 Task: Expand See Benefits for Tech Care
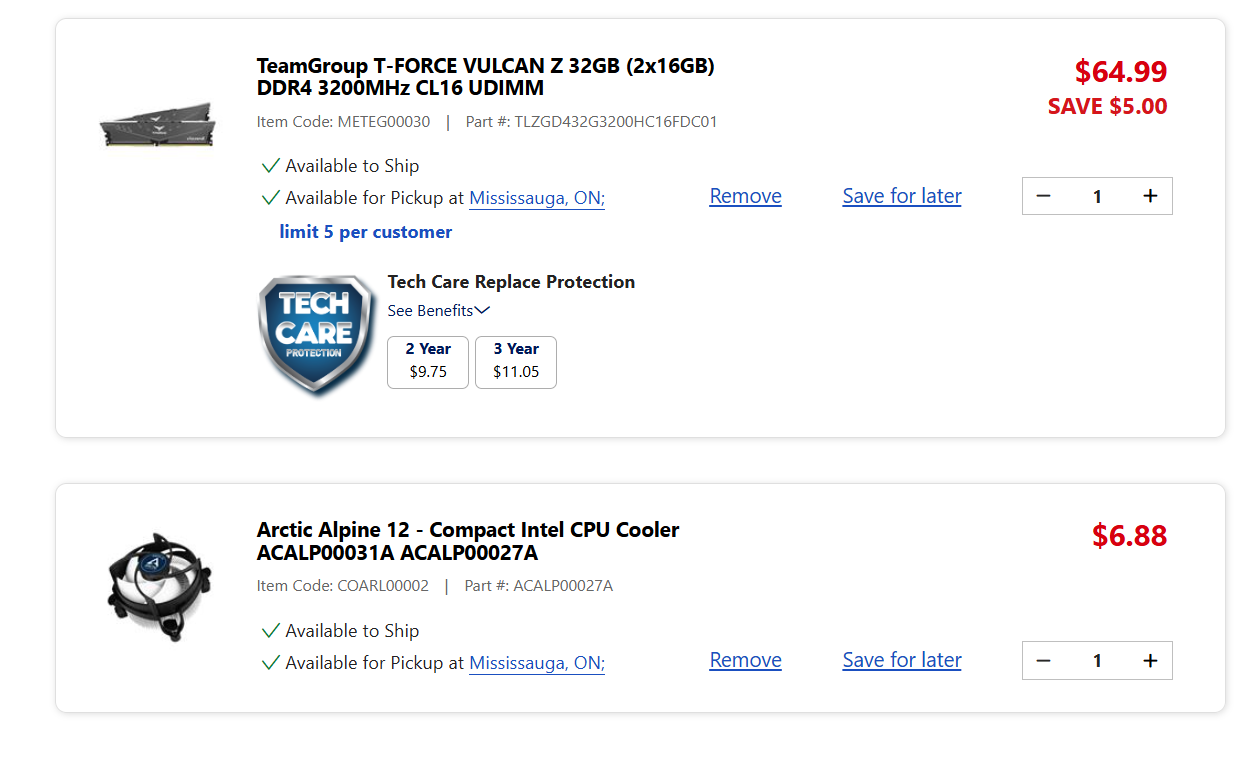pyautogui.click(x=438, y=311)
